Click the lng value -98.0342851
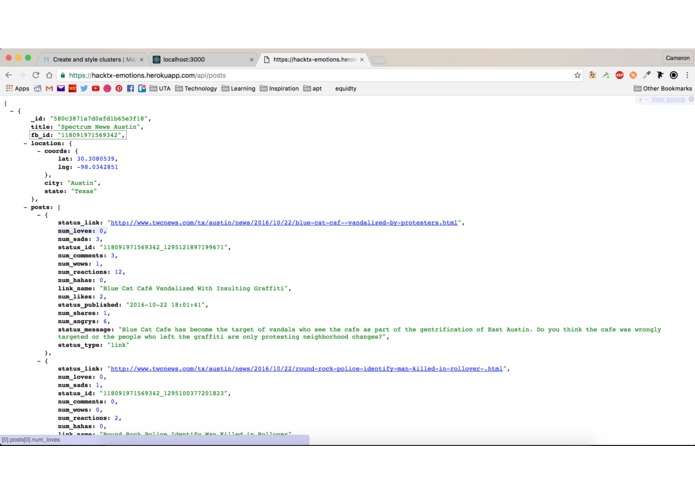The height and width of the screenshot is (494, 695). click(98, 167)
